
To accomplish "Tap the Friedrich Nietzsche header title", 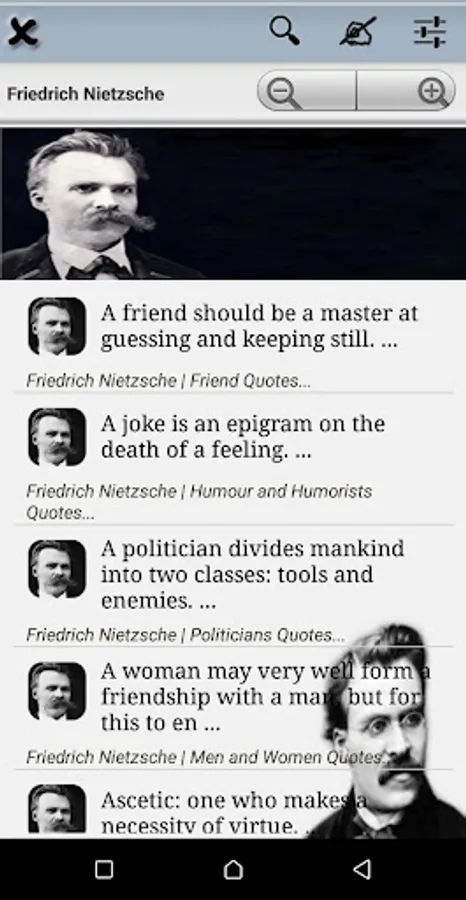I will 86,94.
